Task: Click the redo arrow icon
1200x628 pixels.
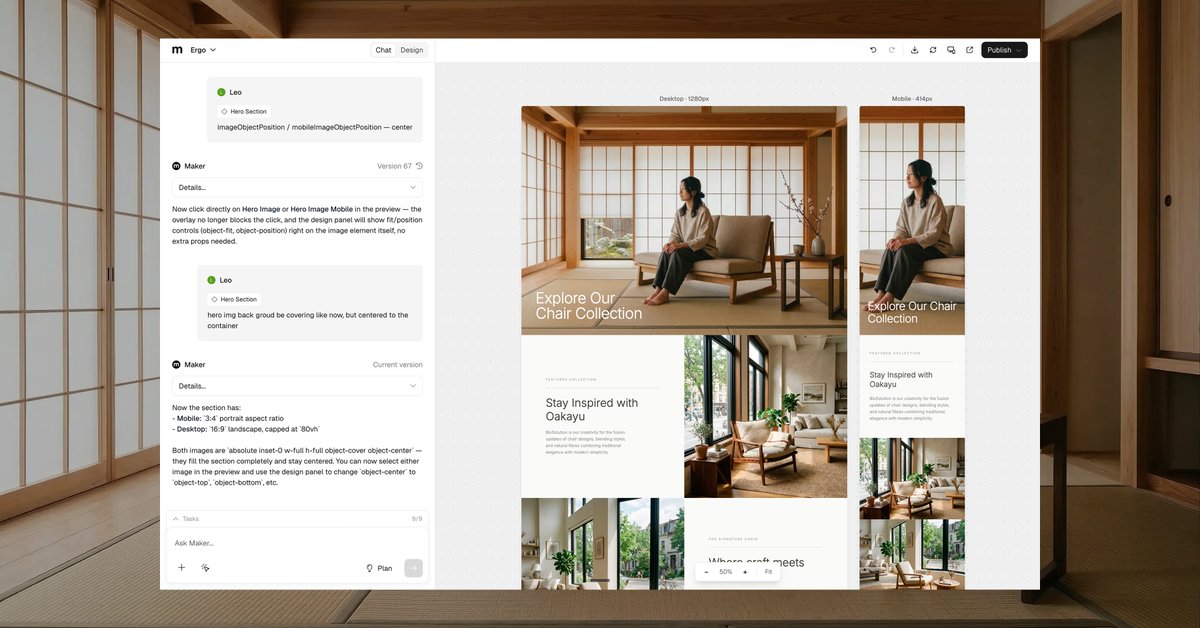Action: (x=892, y=50)
